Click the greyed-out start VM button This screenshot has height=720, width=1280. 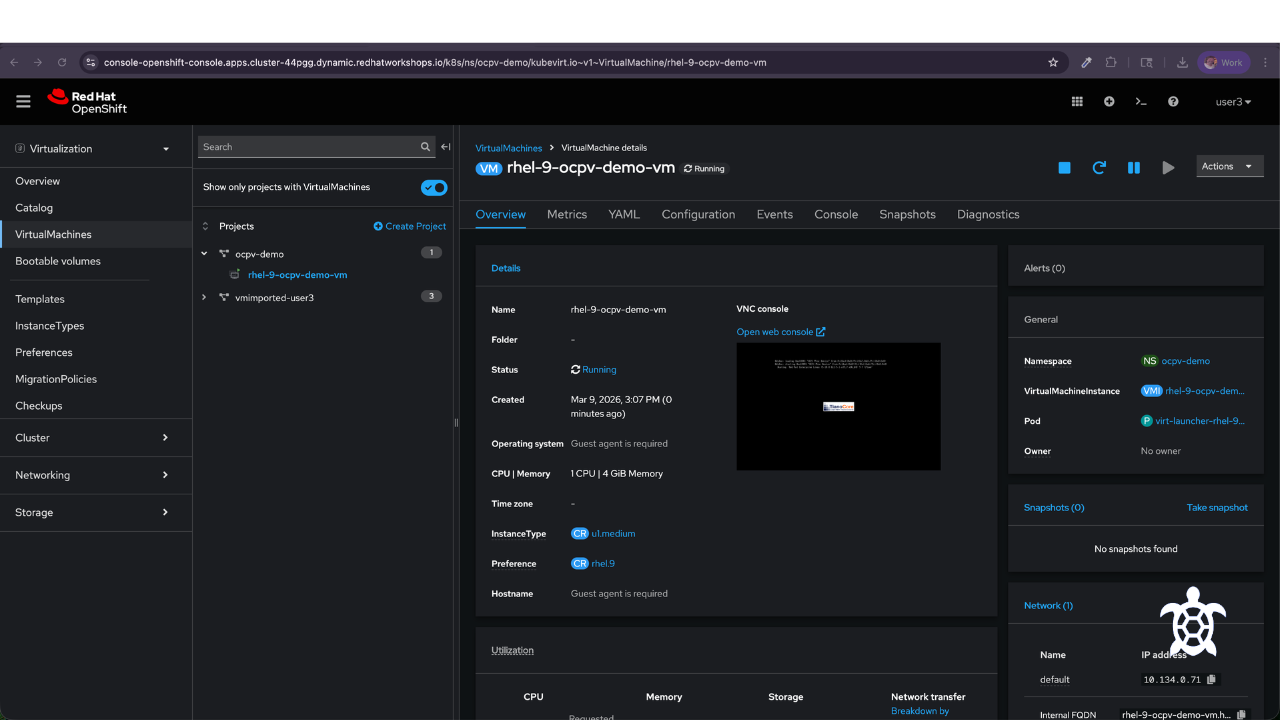[x=1168, y=168]
